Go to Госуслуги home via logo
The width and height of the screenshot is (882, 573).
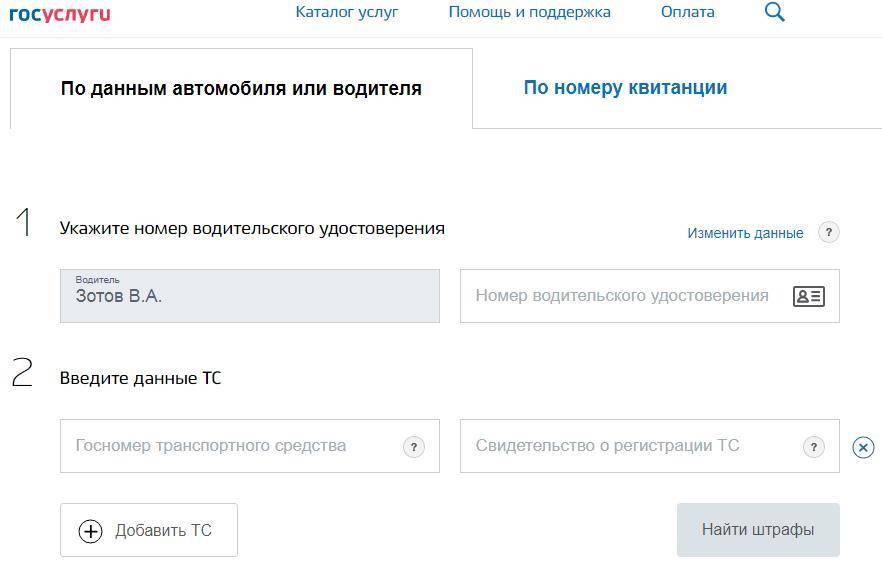pyautogui.click(x=60, y=13)
